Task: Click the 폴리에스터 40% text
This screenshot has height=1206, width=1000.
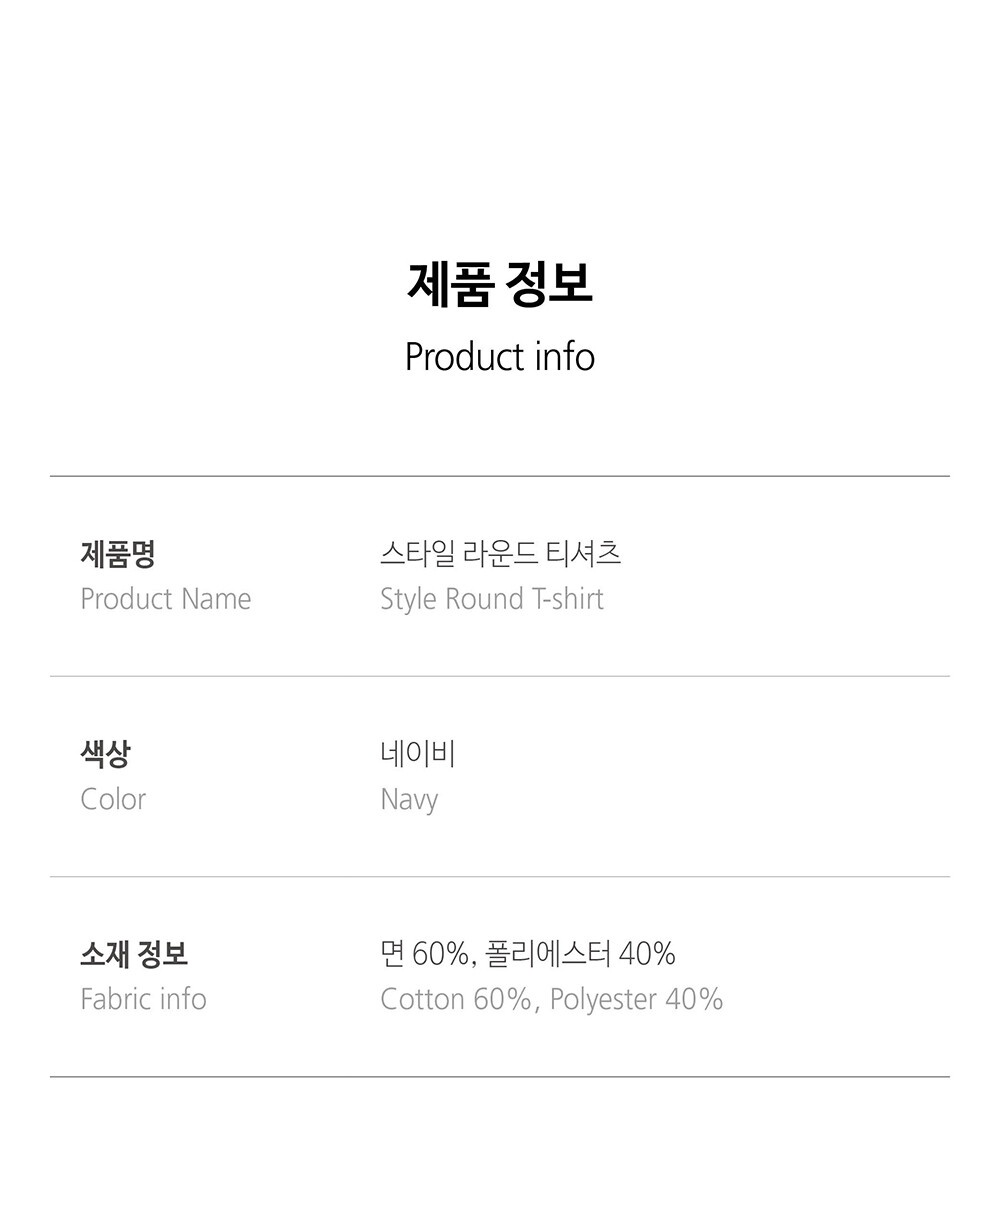Action: (x=580, y=954)
